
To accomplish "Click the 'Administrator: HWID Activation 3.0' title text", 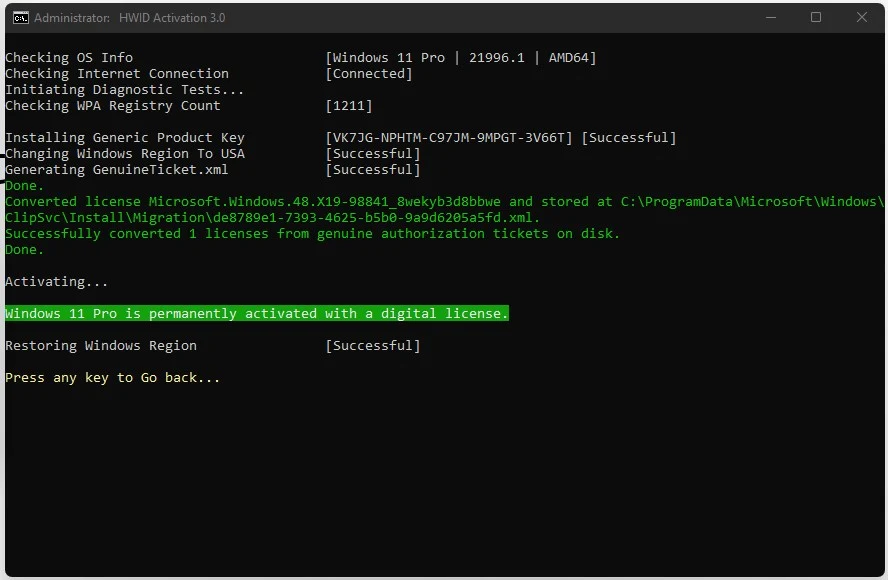I will (x=130, y=18).
